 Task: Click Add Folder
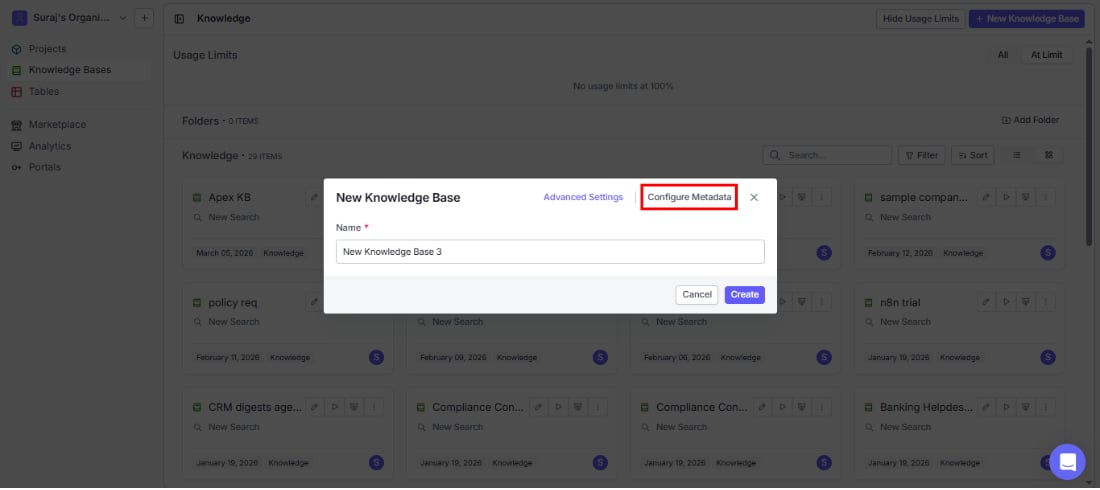(1030, 120)
